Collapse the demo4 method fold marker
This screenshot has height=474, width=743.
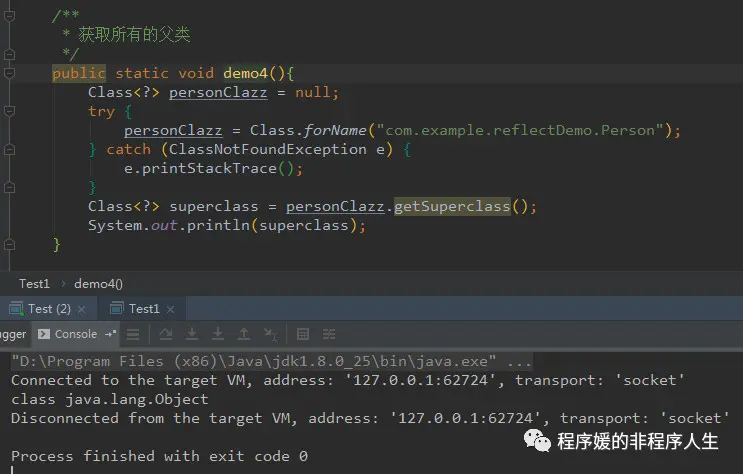click(x=9, y=73)
